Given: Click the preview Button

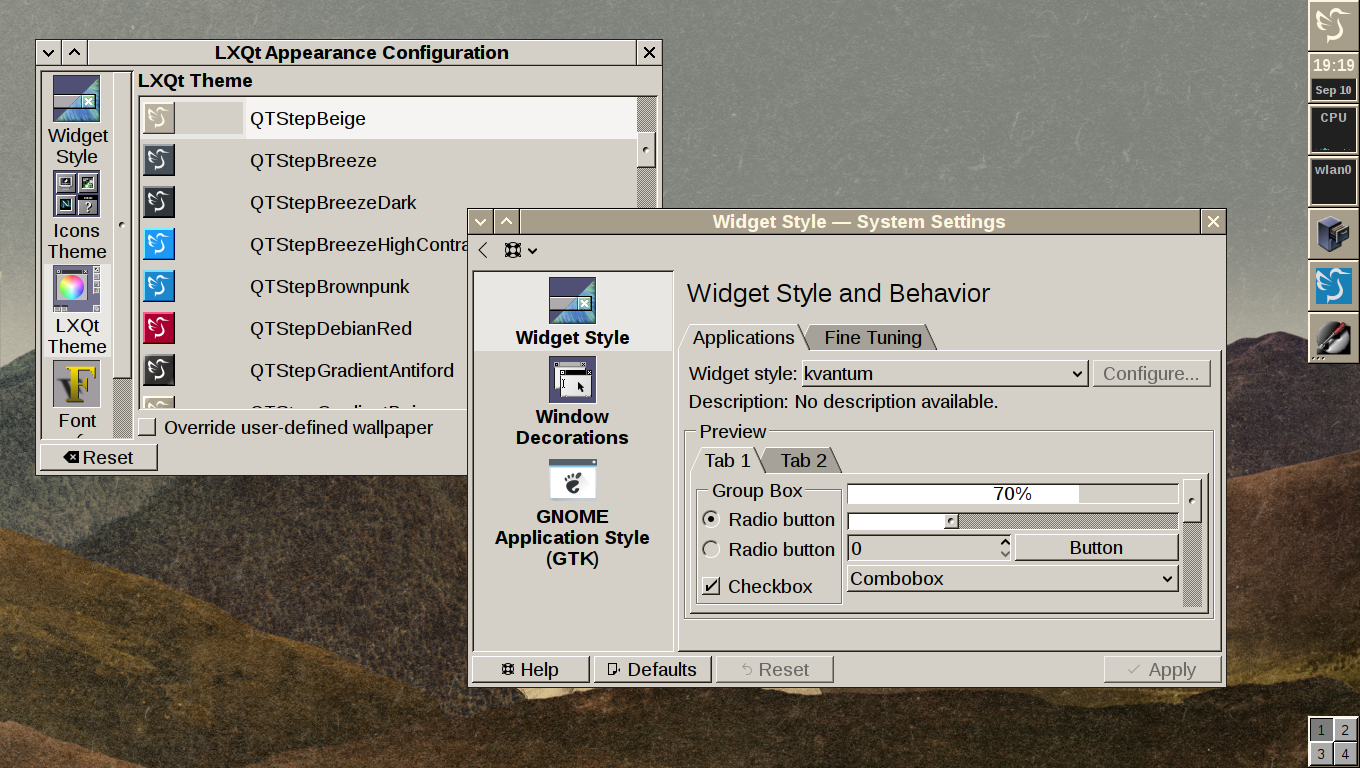Looking at the screenshot, I should click(1096, 548).
